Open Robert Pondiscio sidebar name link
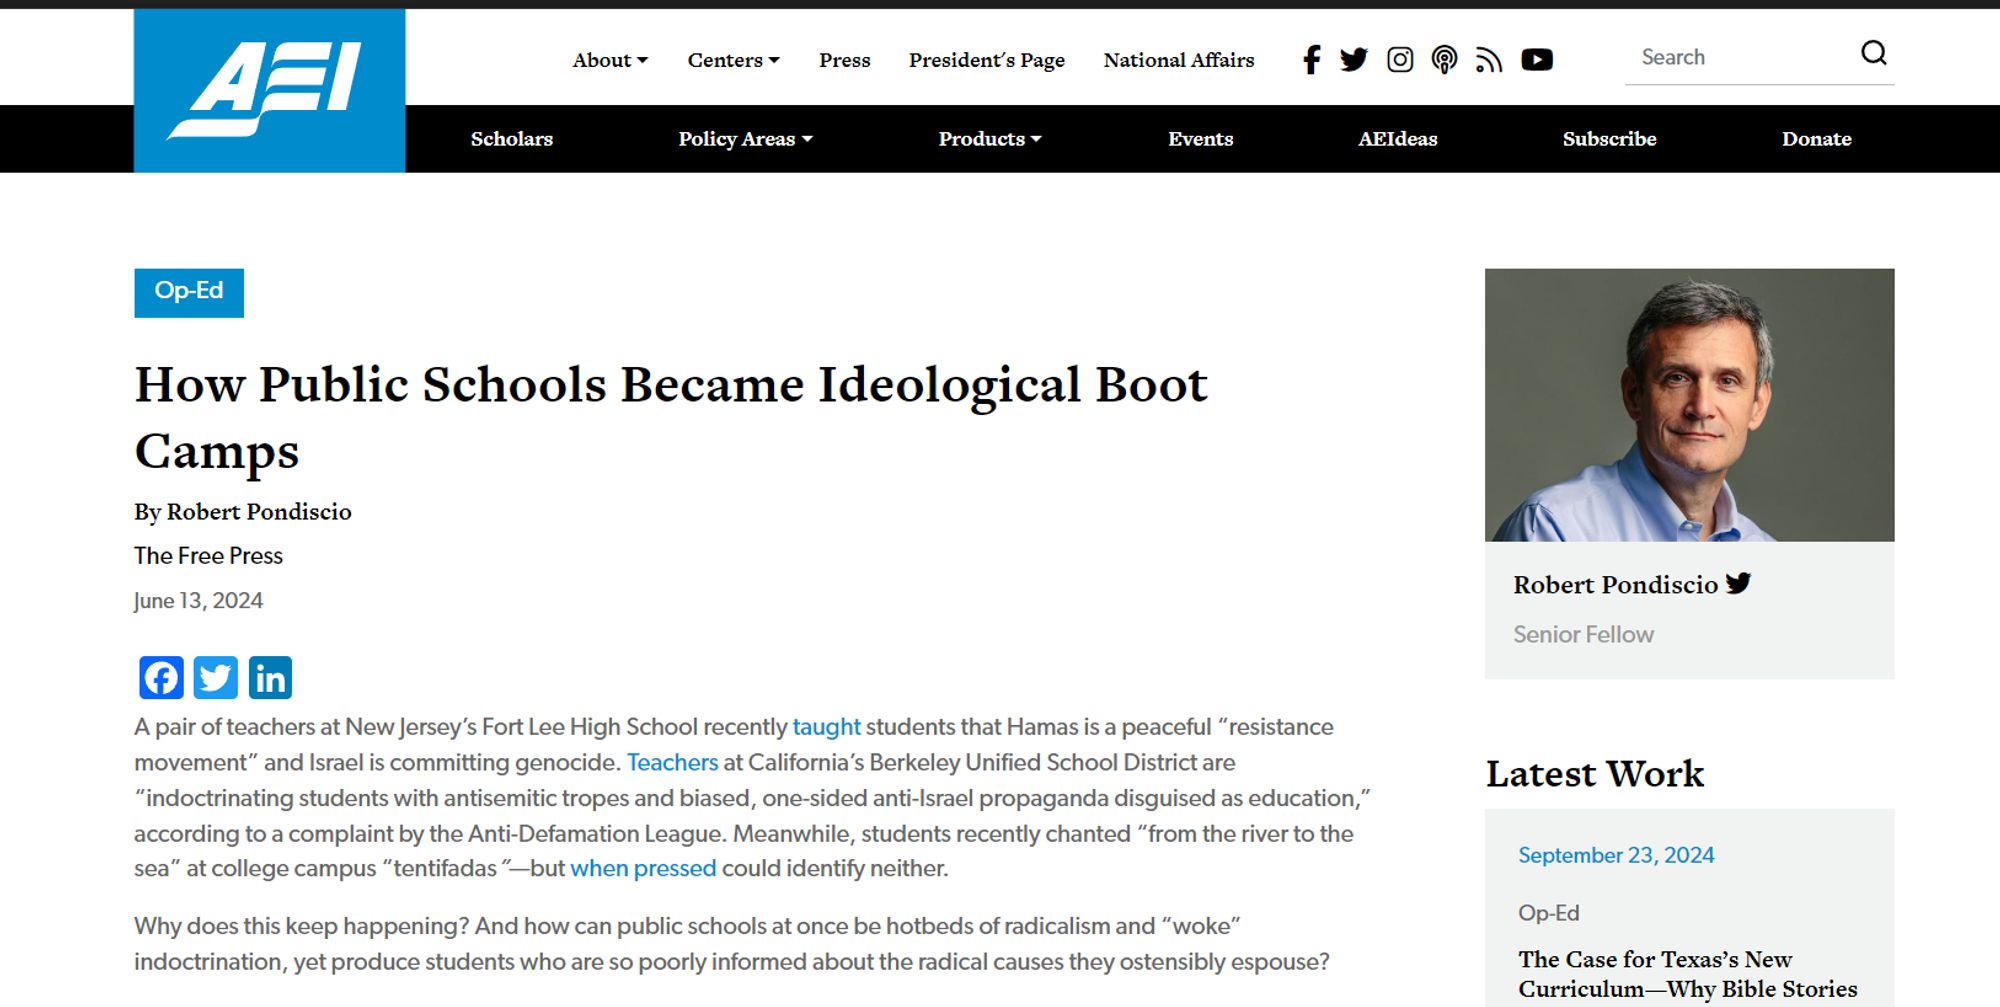This screenshot has width=2000, height=1007. (1615, 585)
